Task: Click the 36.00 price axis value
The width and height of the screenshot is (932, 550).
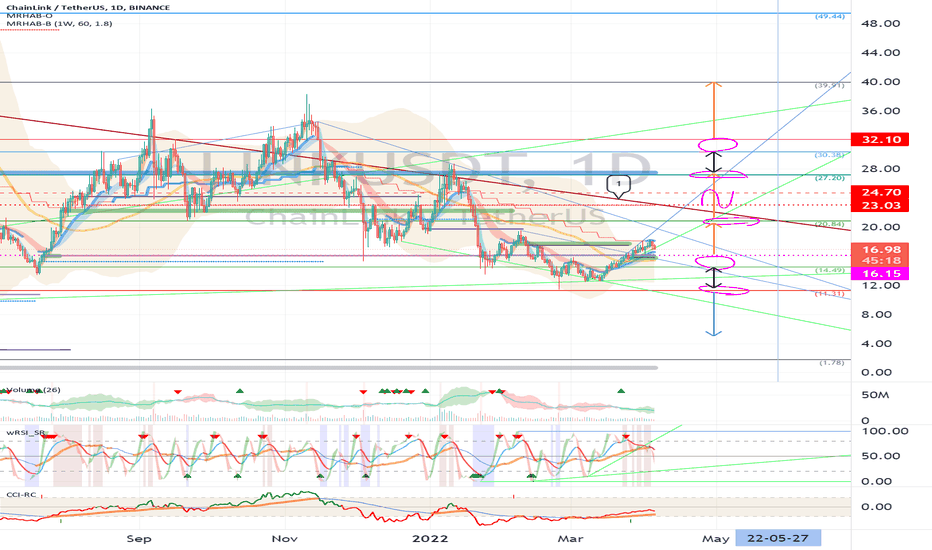Action: (880, 111)
